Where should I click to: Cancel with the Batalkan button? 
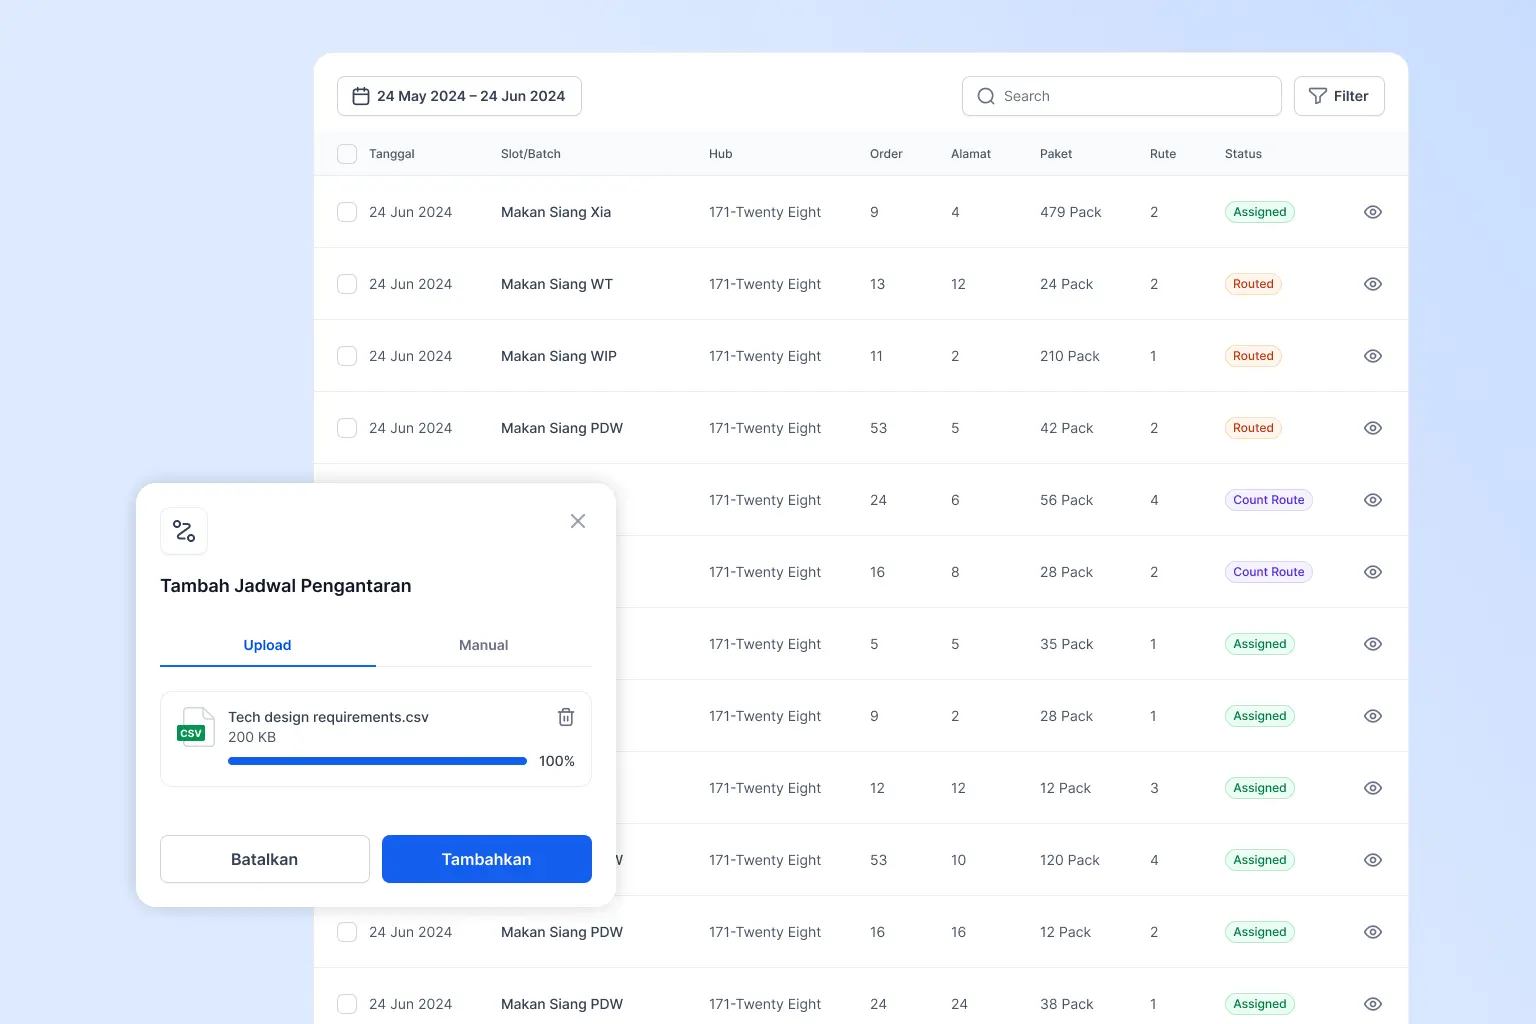(x=264, y=858)
